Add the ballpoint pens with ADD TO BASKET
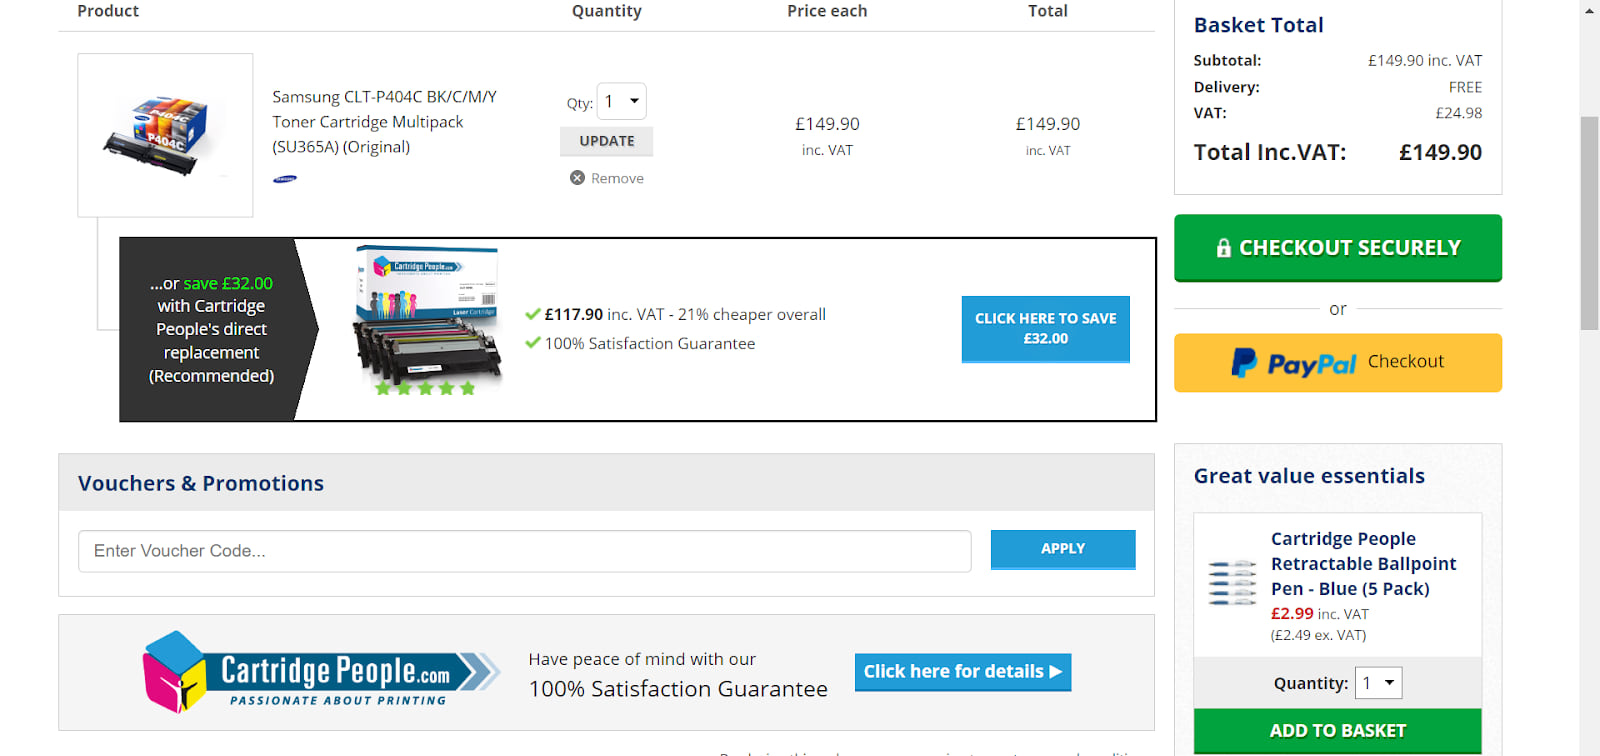1600x756 pixels. 1337,731
